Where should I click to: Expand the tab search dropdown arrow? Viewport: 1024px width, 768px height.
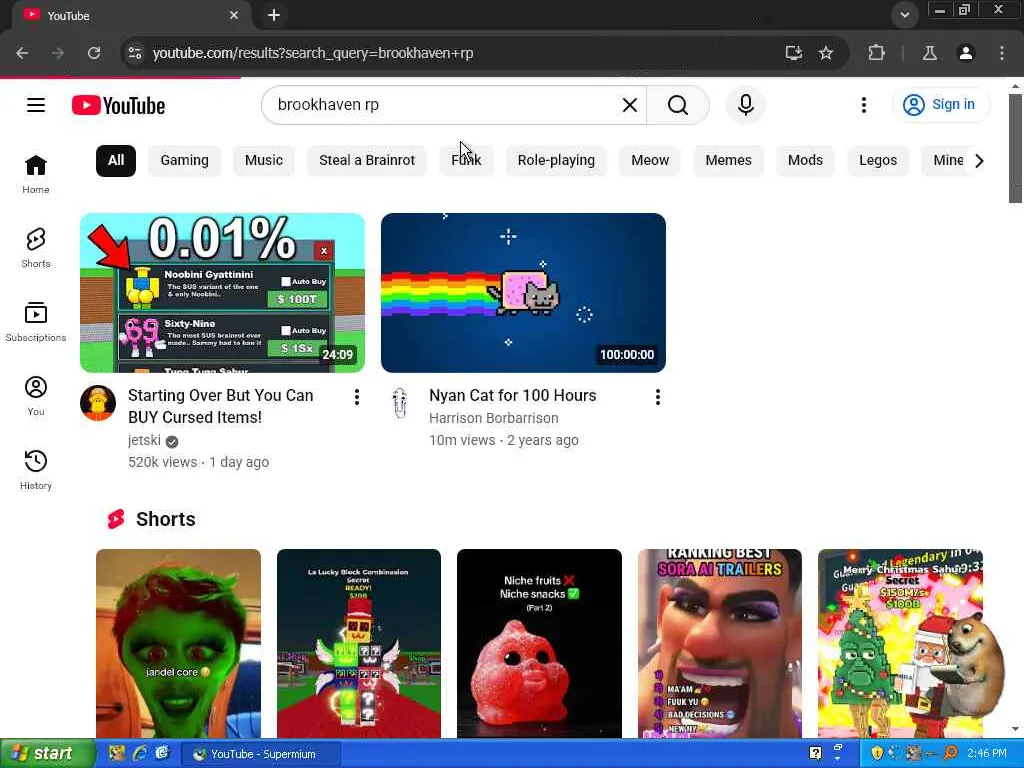pos(904,15)
